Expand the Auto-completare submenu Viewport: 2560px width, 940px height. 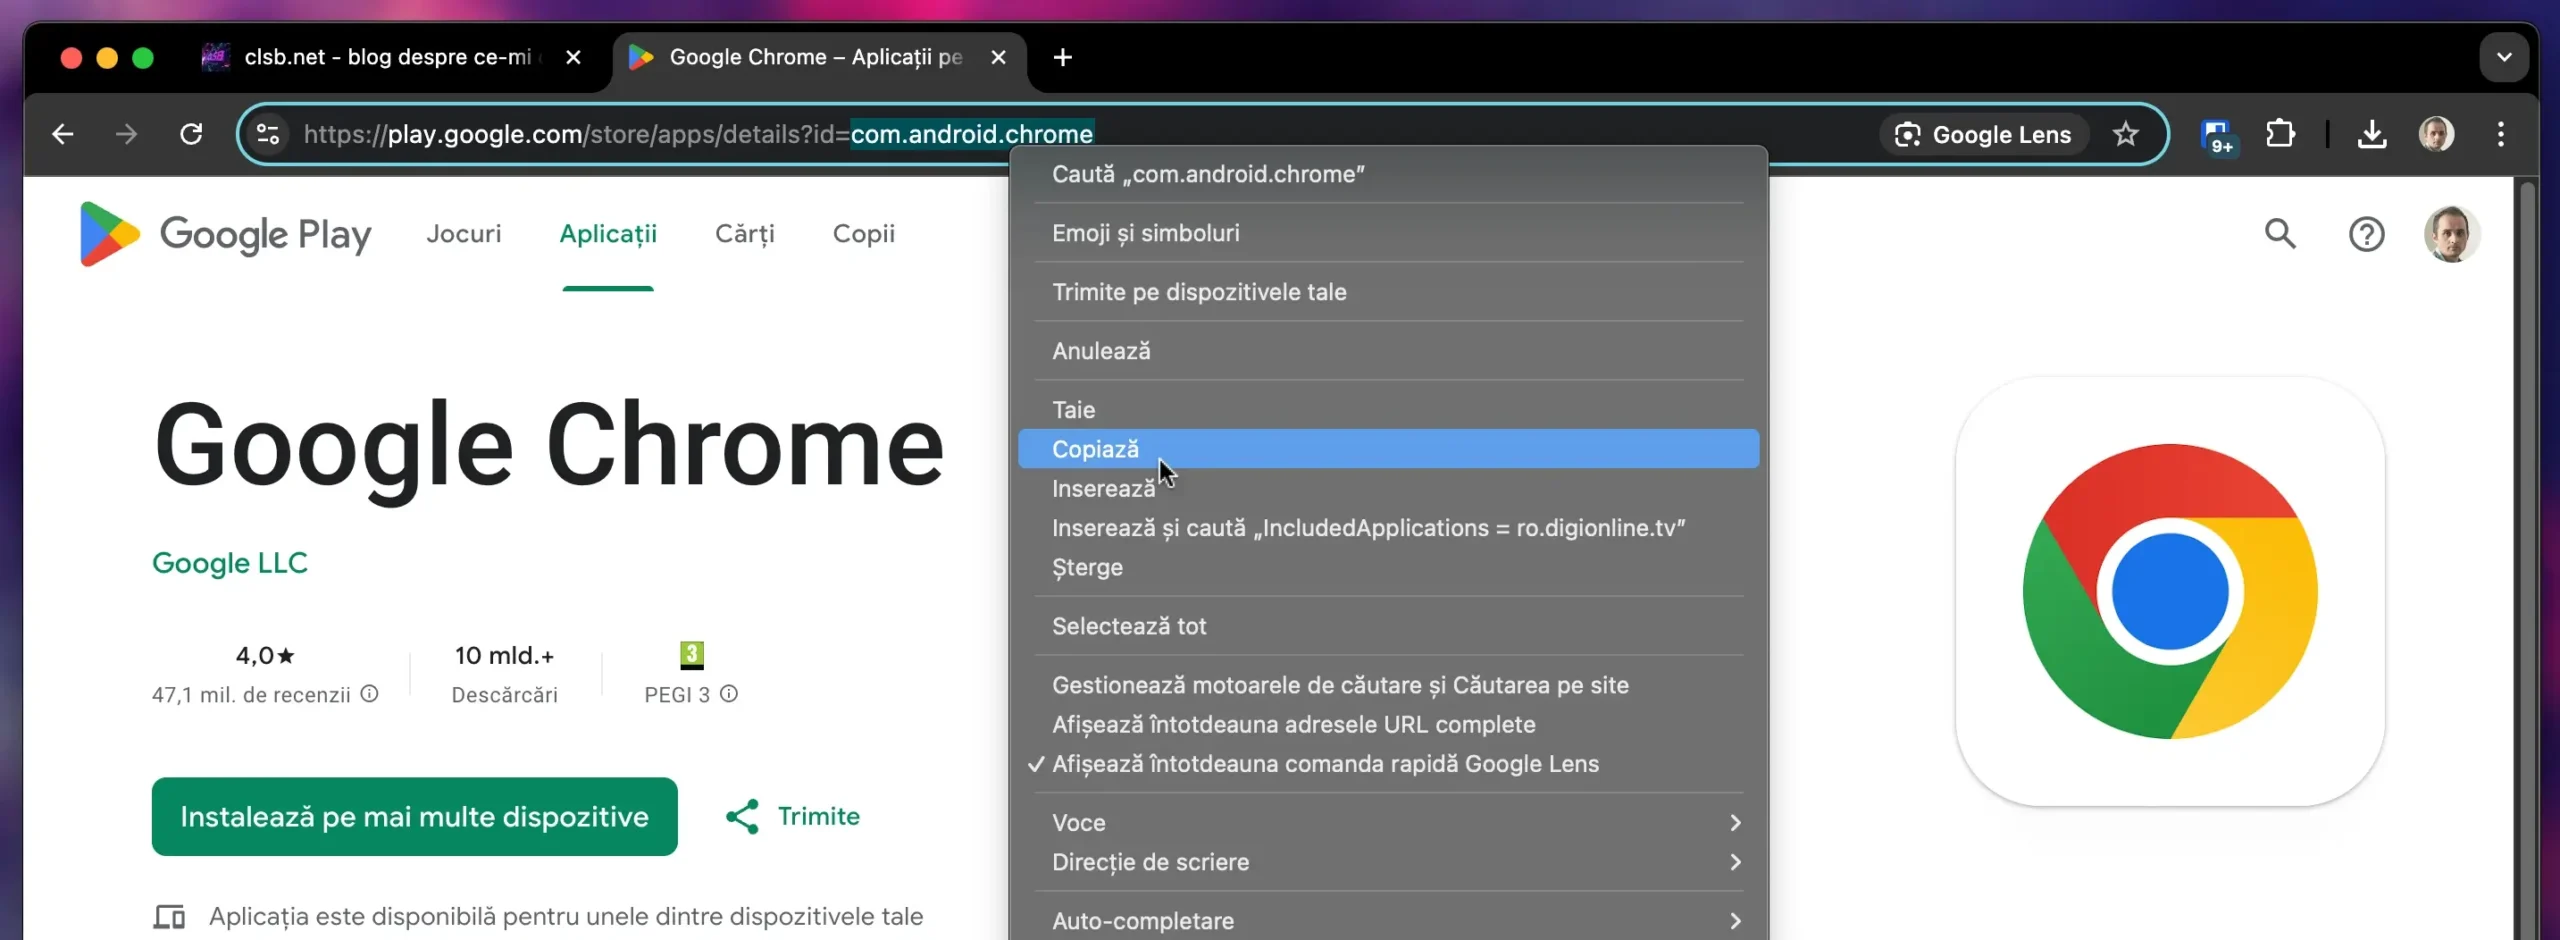1389,921
